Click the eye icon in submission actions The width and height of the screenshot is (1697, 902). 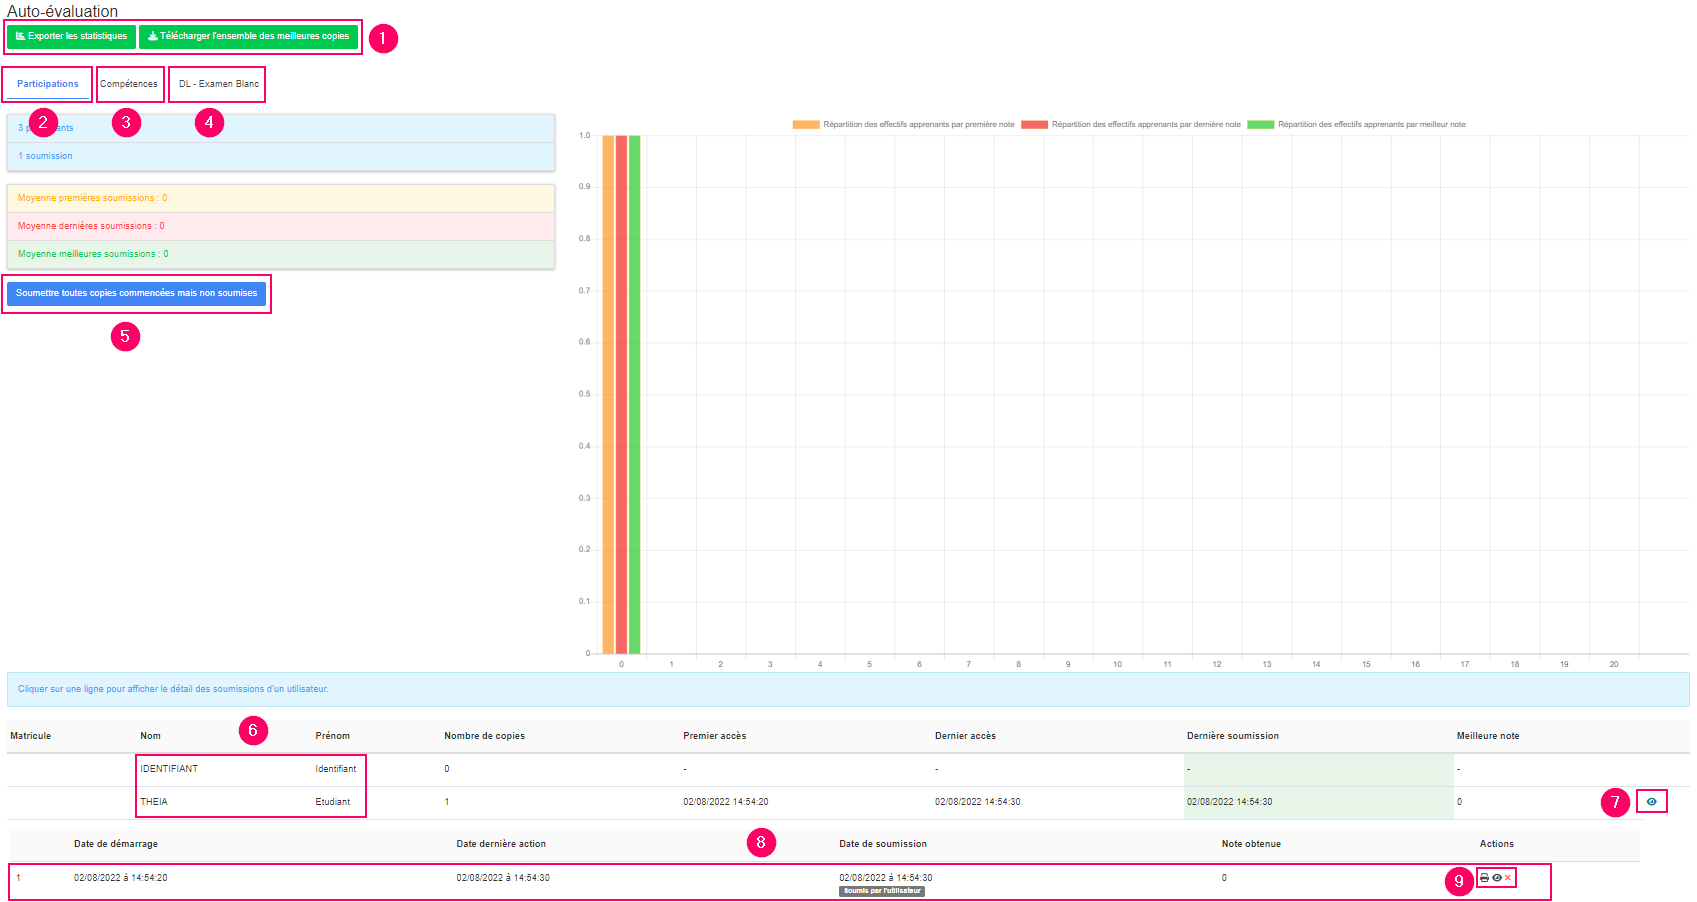1497,878
